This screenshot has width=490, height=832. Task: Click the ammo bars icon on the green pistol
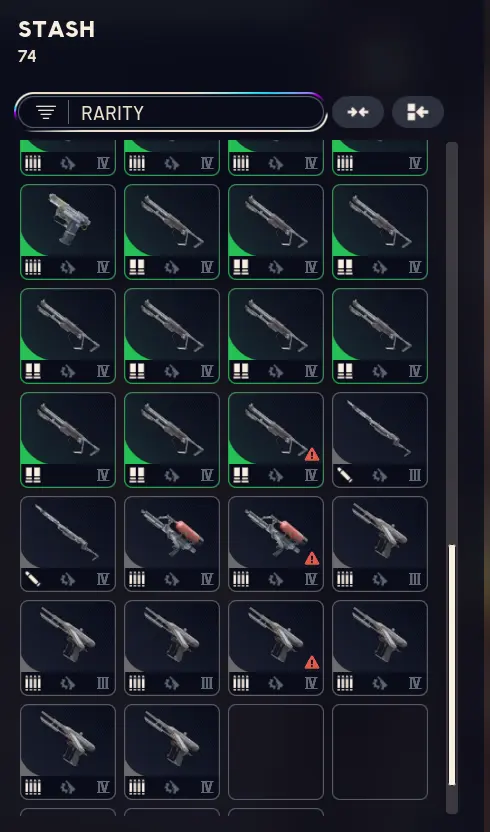pos(33,267)
